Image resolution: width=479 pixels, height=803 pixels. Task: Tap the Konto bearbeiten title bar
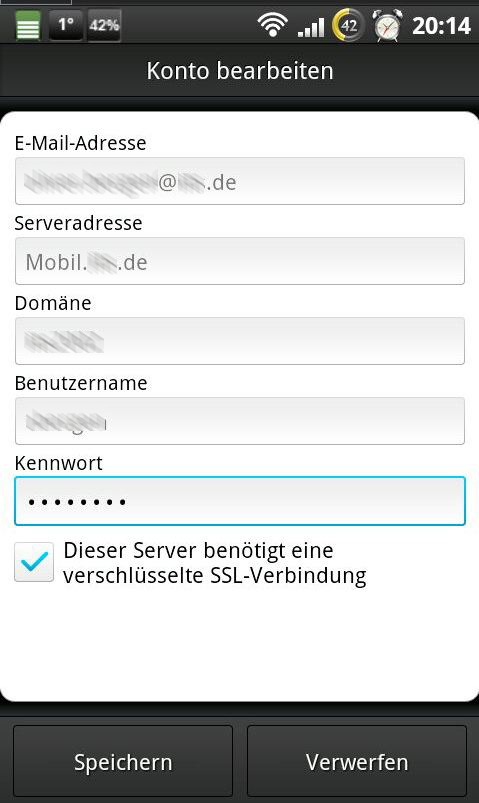[x=240, y=70]
